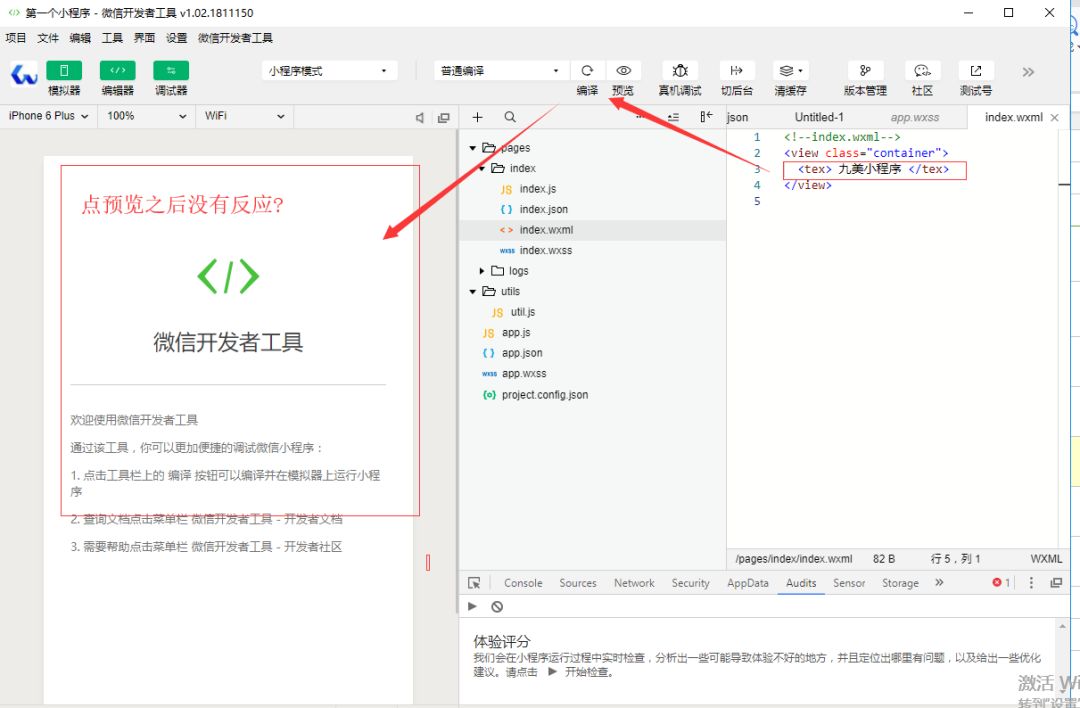Collapse the pages folder
The image size is (1080, 708).
tap(472, 148)
